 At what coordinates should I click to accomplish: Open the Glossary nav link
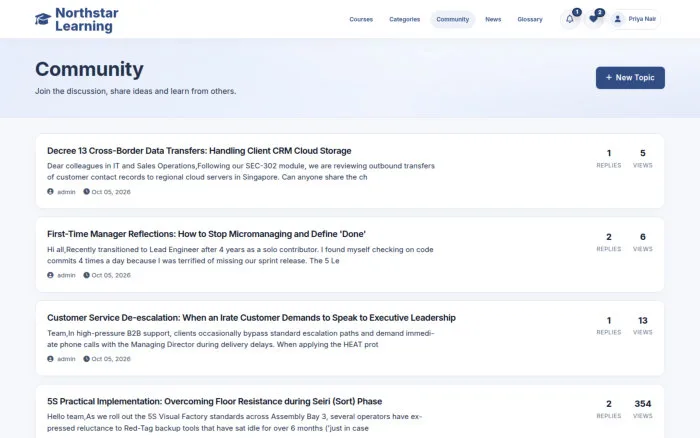pyautogui.click(x=530, y=19)
